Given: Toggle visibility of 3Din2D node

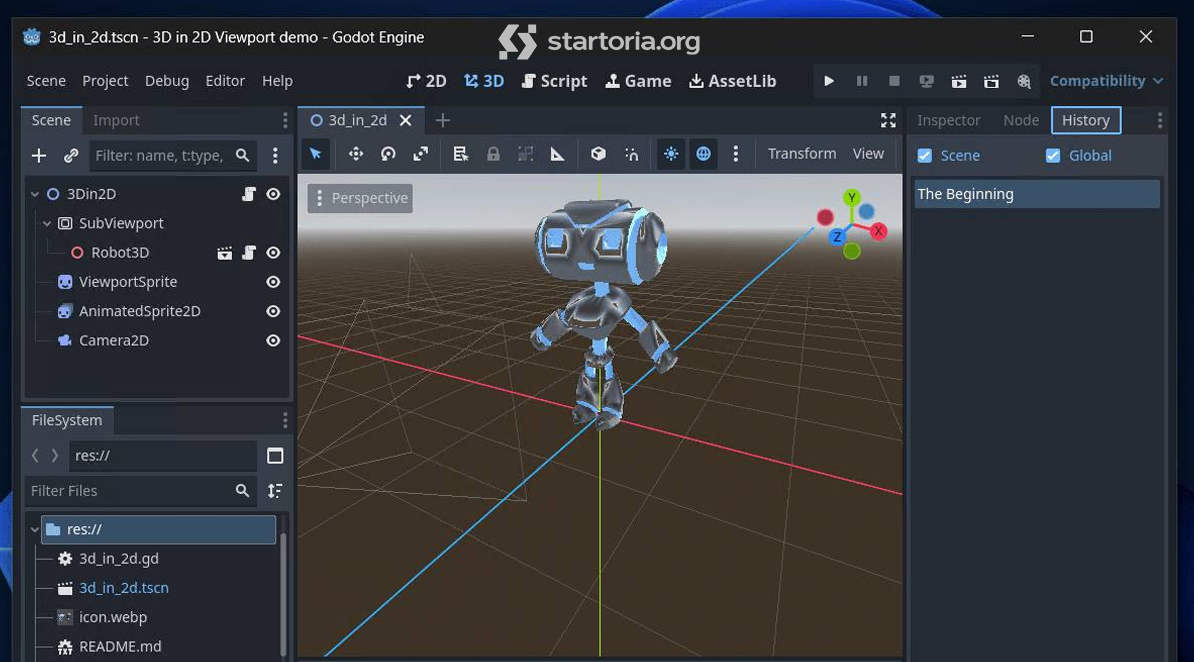Looking at the screenshot, I should [x=273, y=194].
